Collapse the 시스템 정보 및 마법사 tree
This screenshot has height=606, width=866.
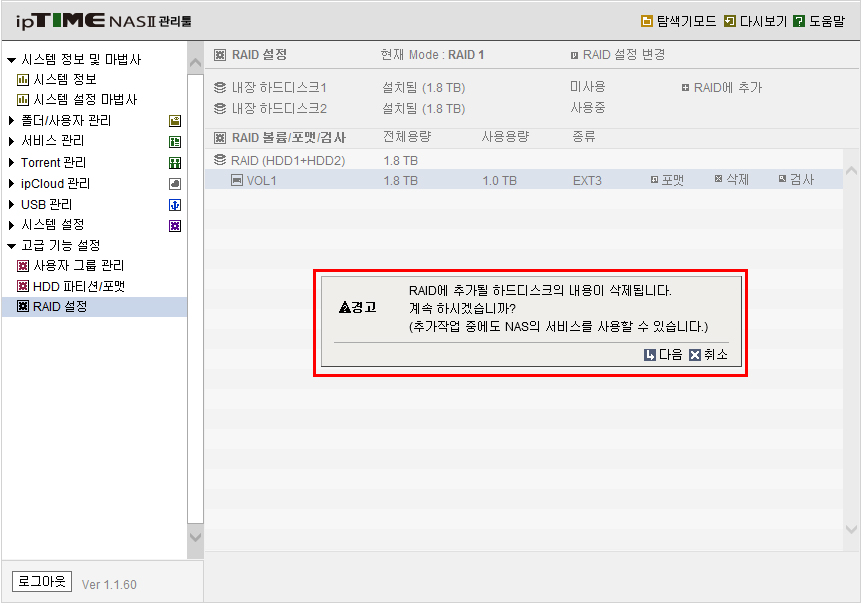pyautogui.click(x=11, y=60)
